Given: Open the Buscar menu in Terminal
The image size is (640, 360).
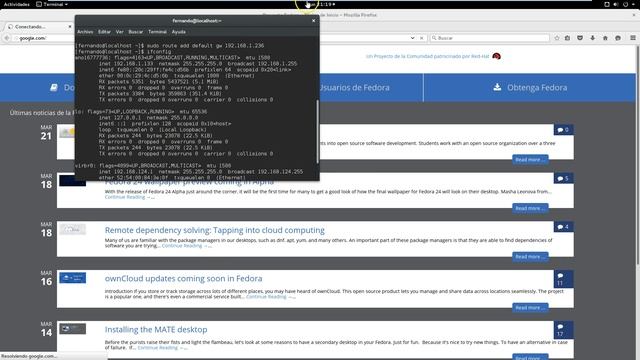Looking at the screenshot, I should (136, 31).
